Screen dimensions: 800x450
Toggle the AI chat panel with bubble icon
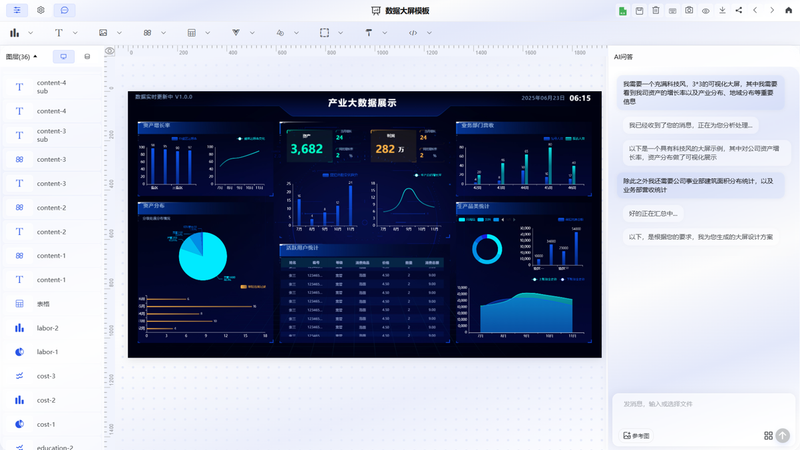coord(64,10)
